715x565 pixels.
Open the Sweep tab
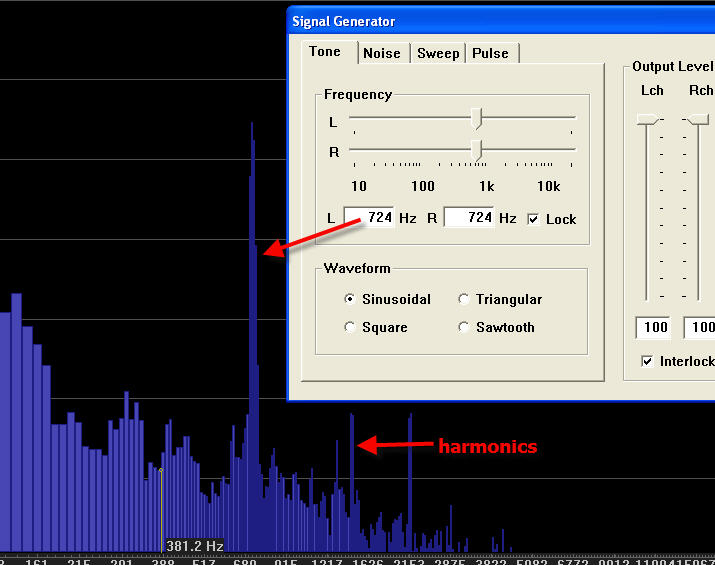438,53
